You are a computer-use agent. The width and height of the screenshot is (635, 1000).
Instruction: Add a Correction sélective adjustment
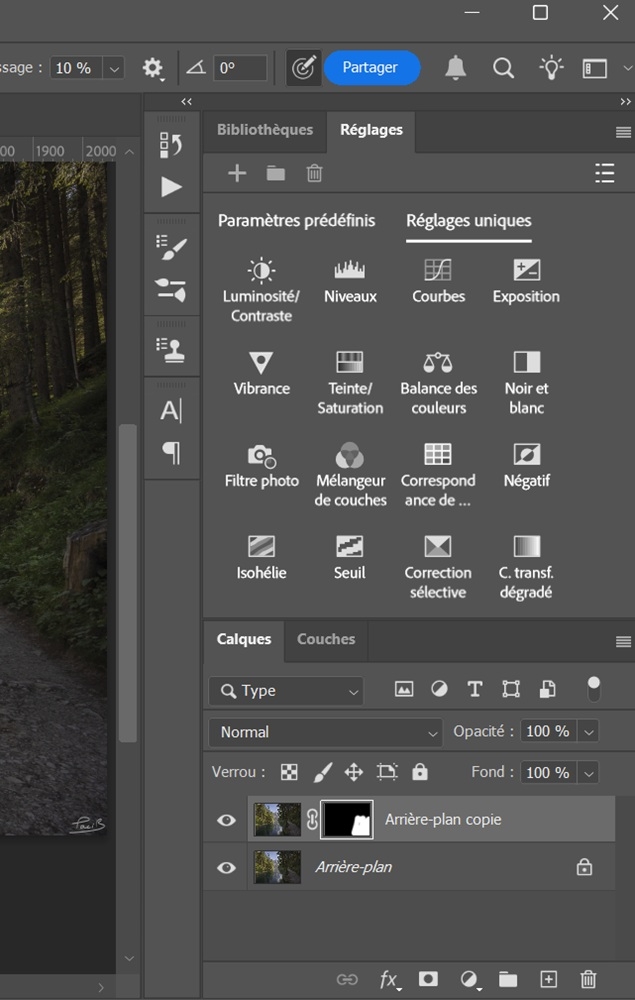tap(438, 566)
